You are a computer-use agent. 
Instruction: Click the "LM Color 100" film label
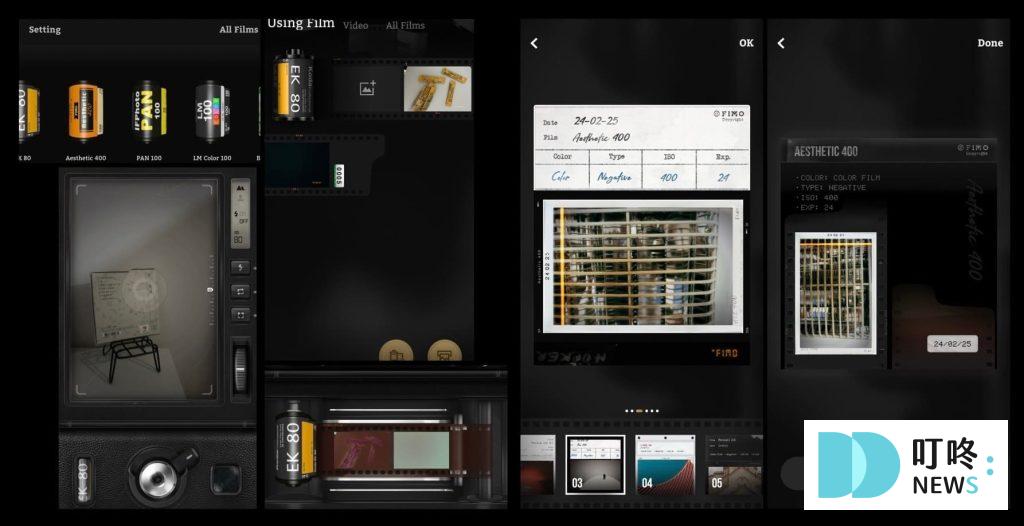click(x=212, y=158)
